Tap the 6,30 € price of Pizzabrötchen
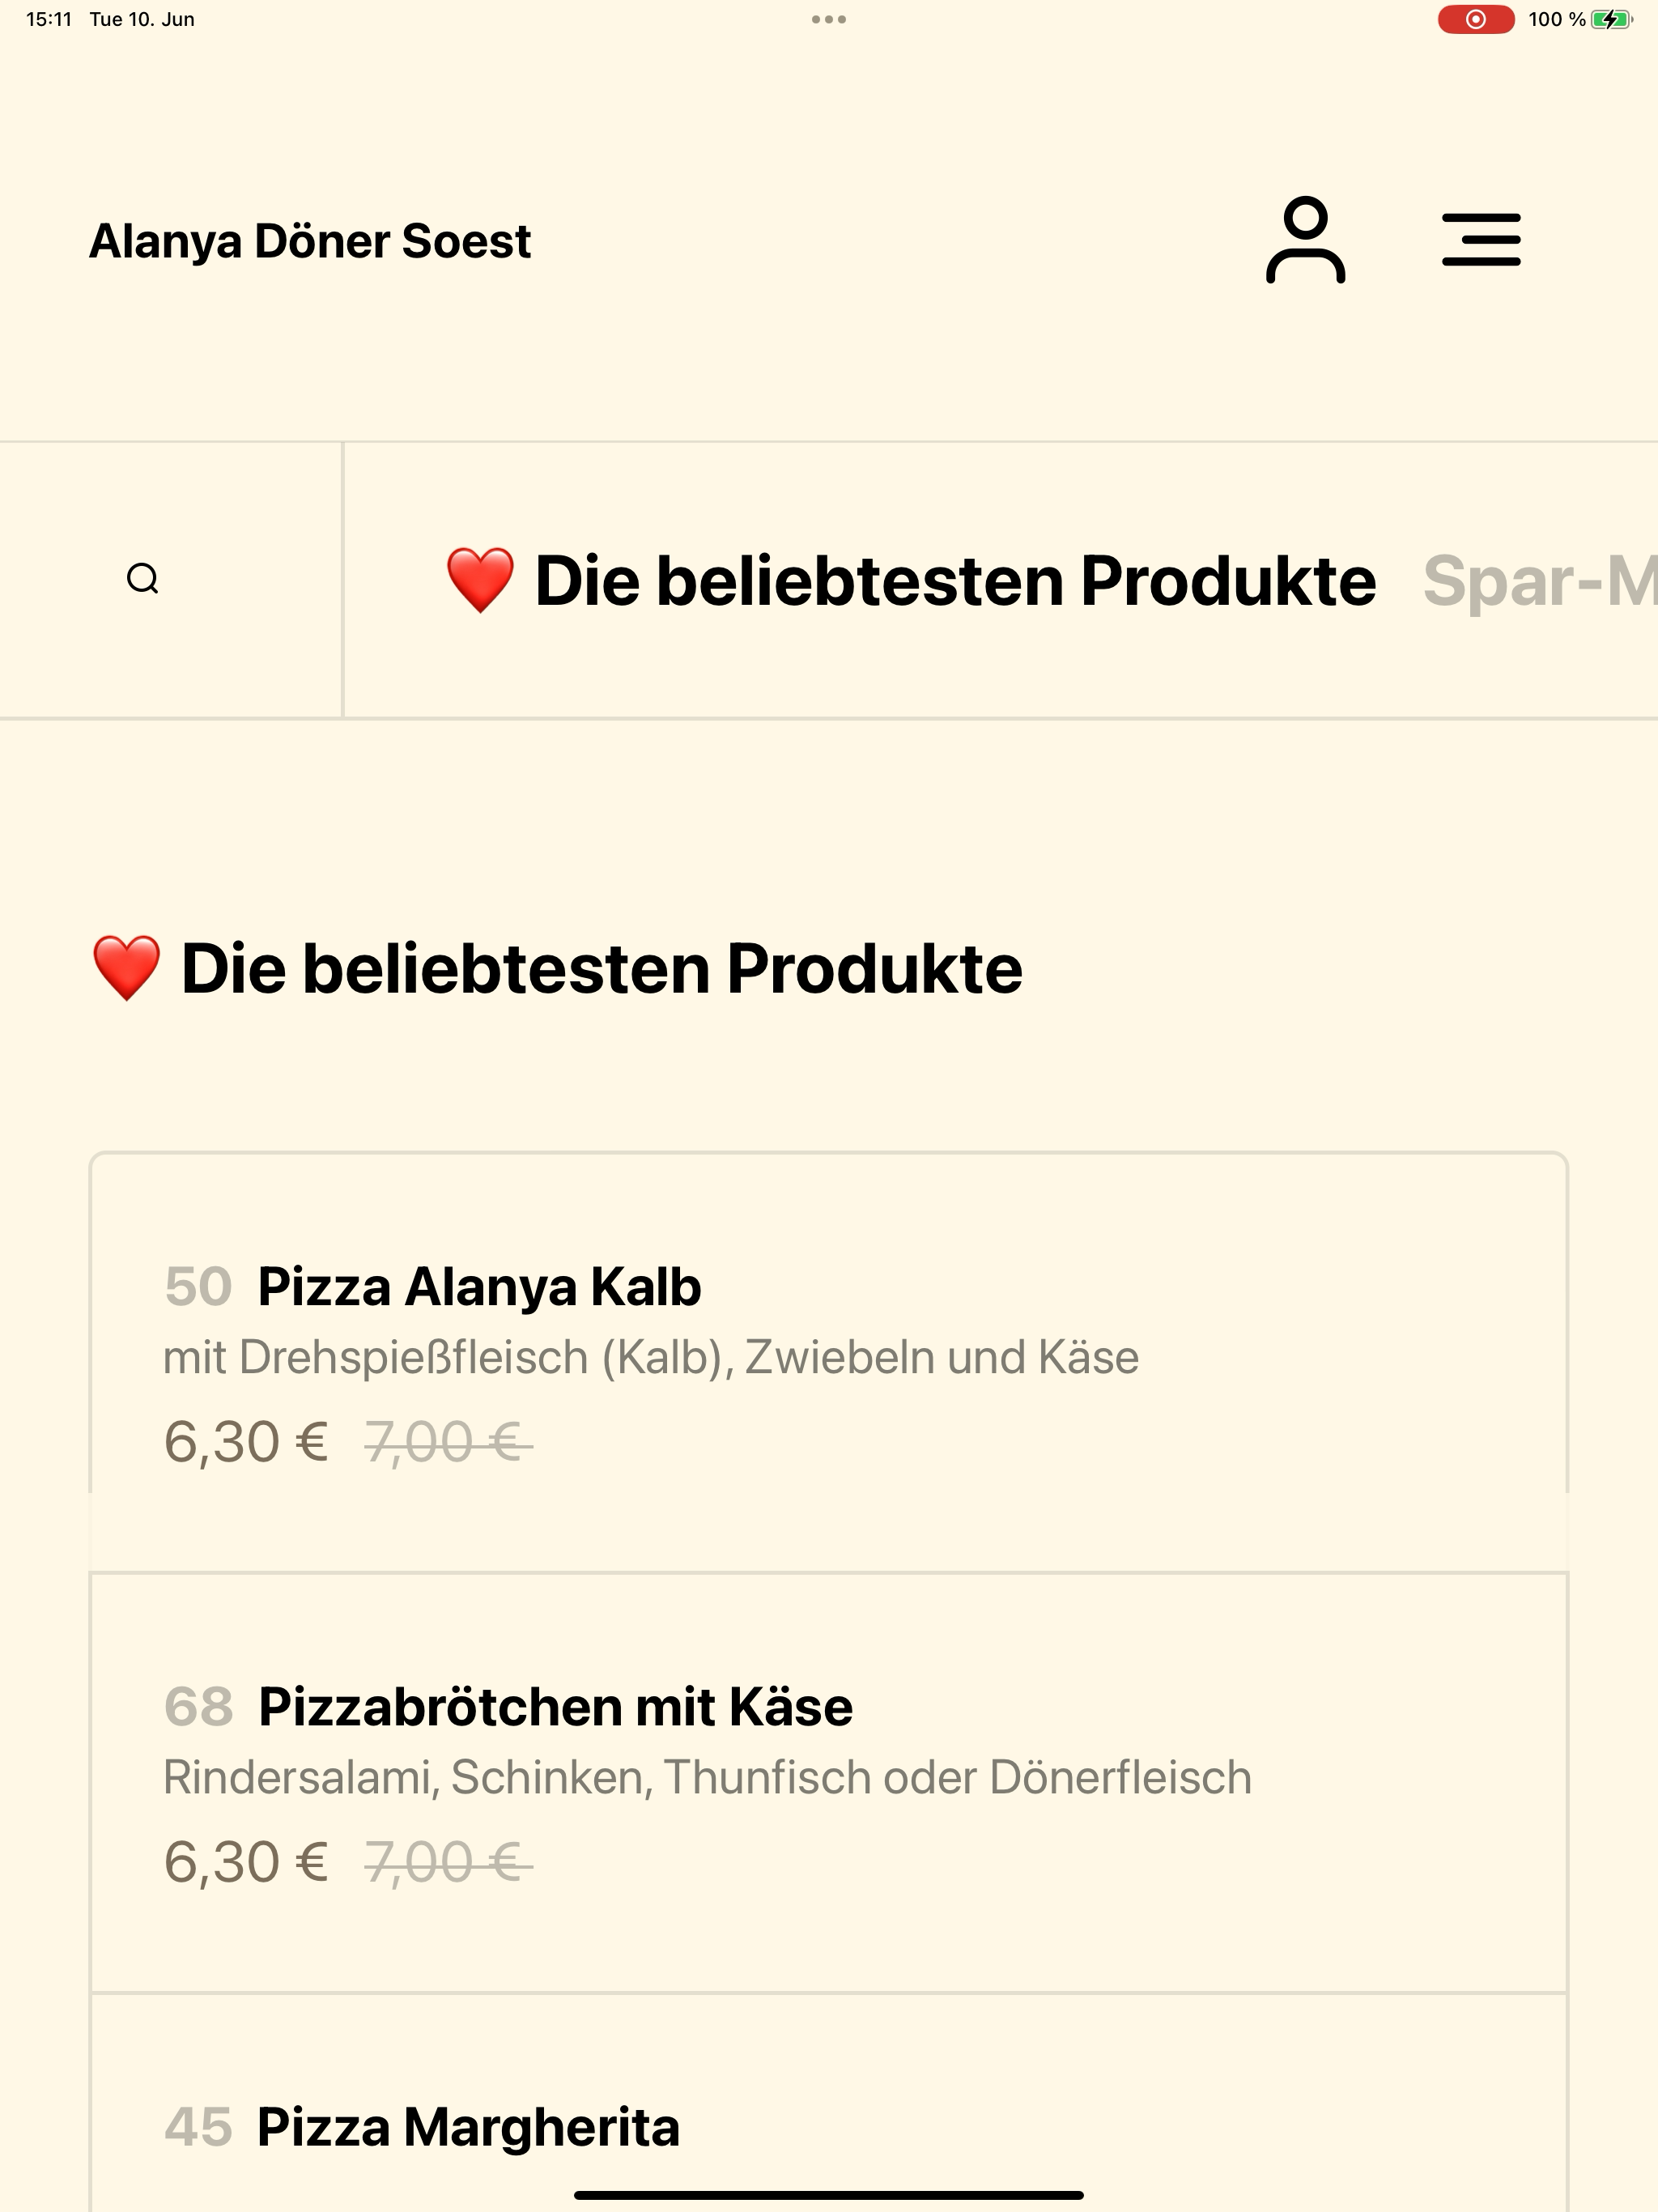The width and height of the screenshot is (1658, 2212). tap(246, 1862)
